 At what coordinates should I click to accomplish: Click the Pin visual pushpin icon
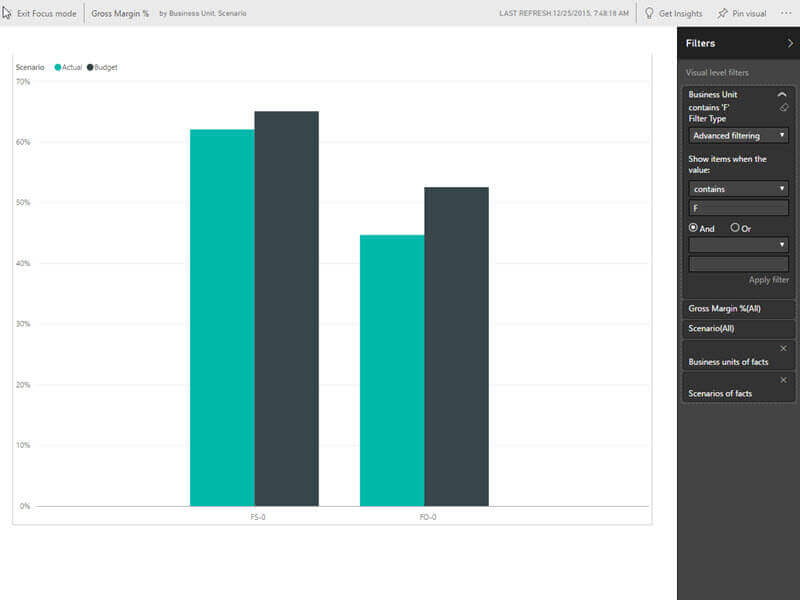tap(722, 13)
